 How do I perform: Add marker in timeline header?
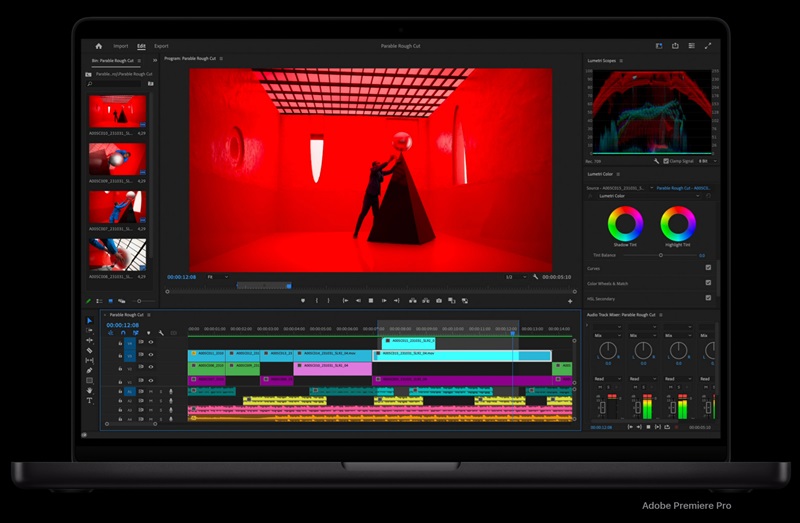[x=148, y=333]
